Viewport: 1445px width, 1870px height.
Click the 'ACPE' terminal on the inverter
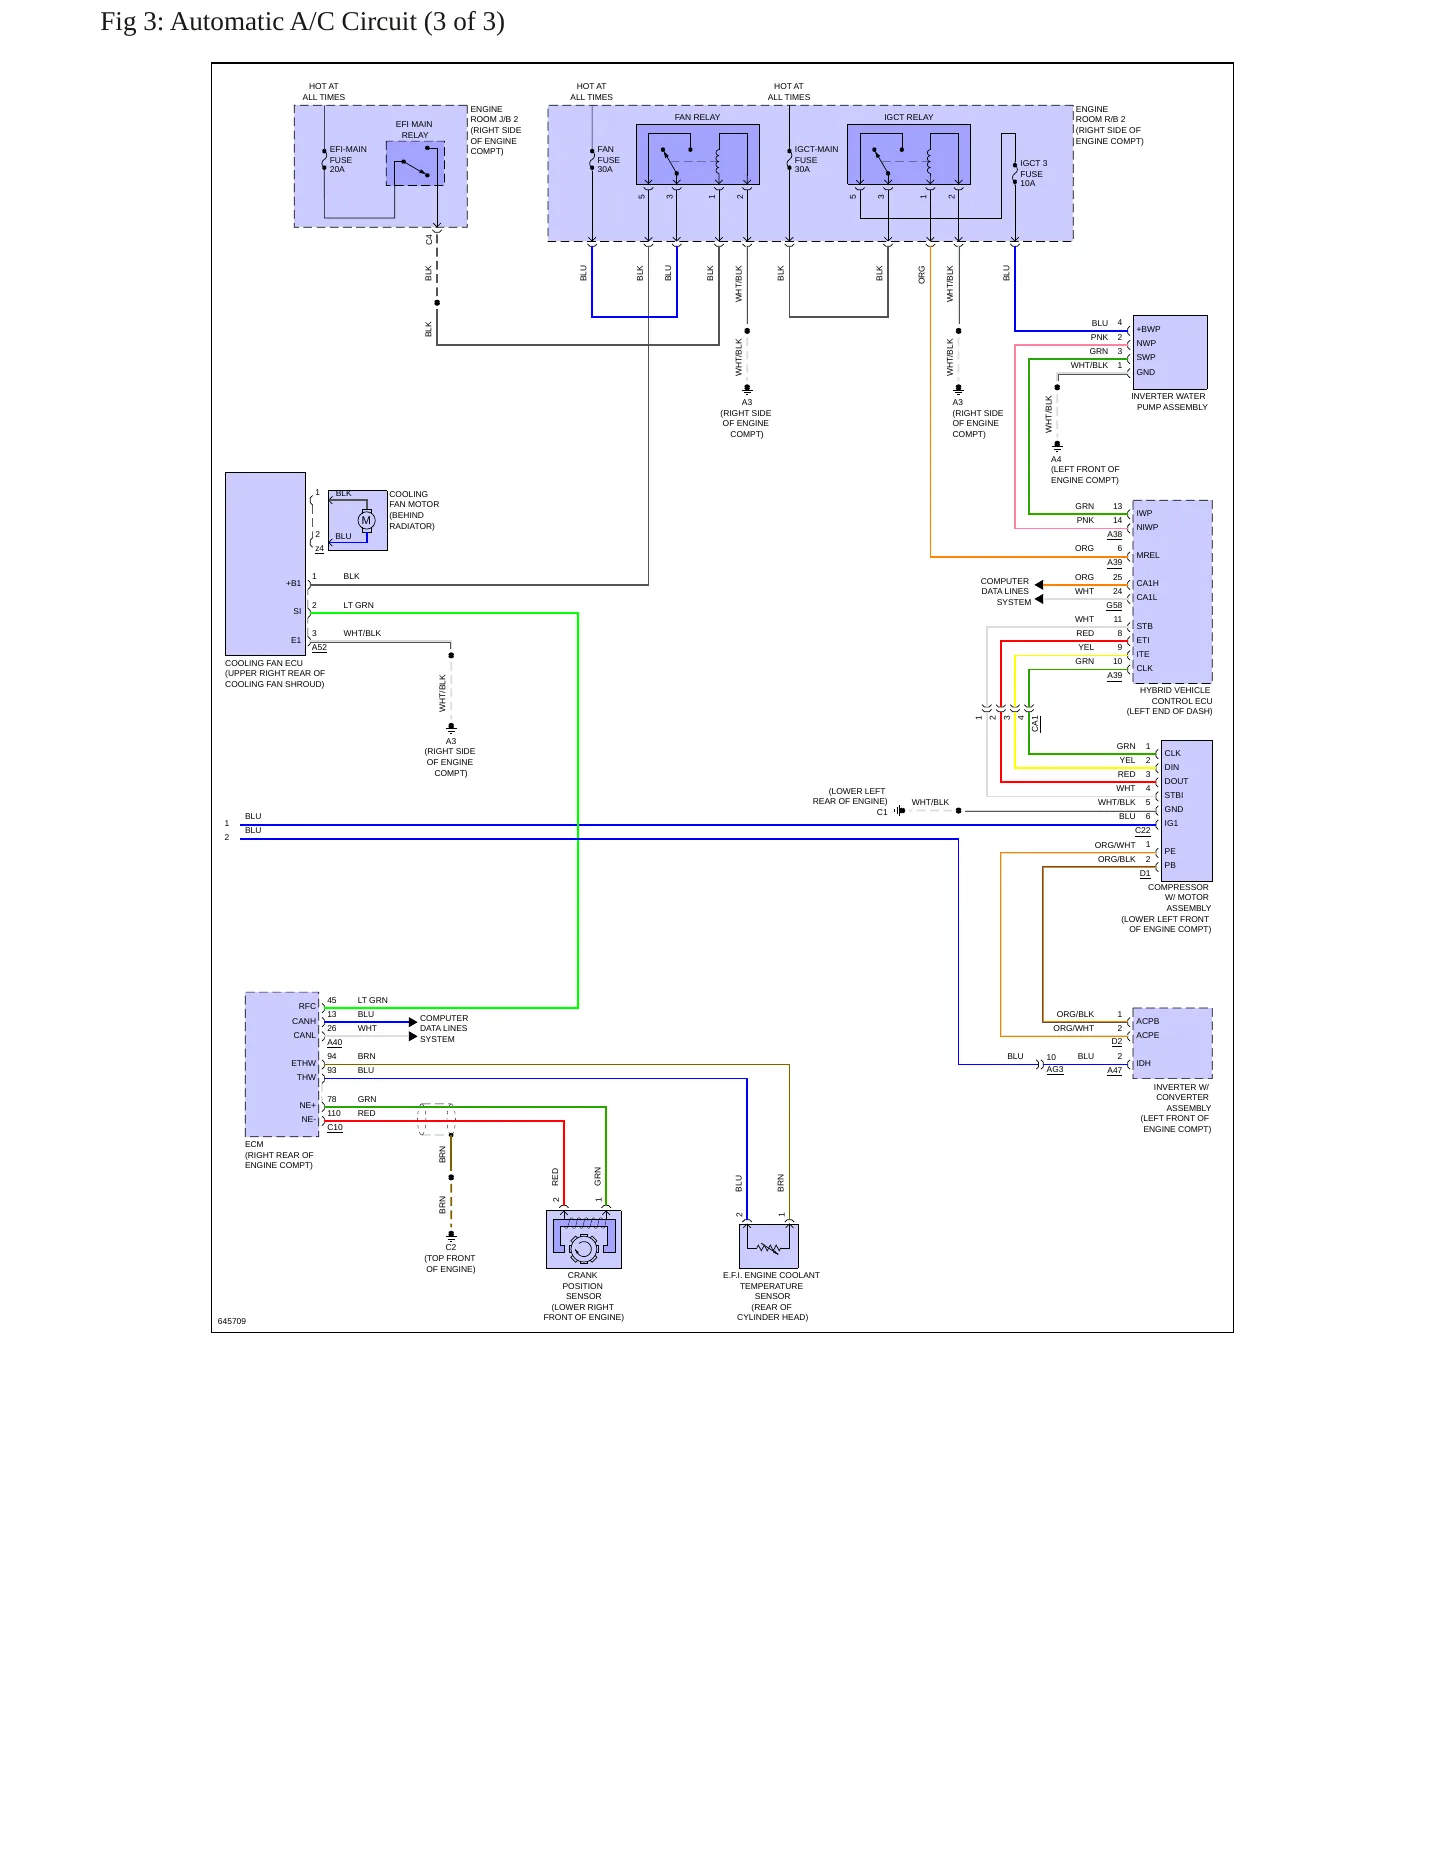pos(1148,1035)
